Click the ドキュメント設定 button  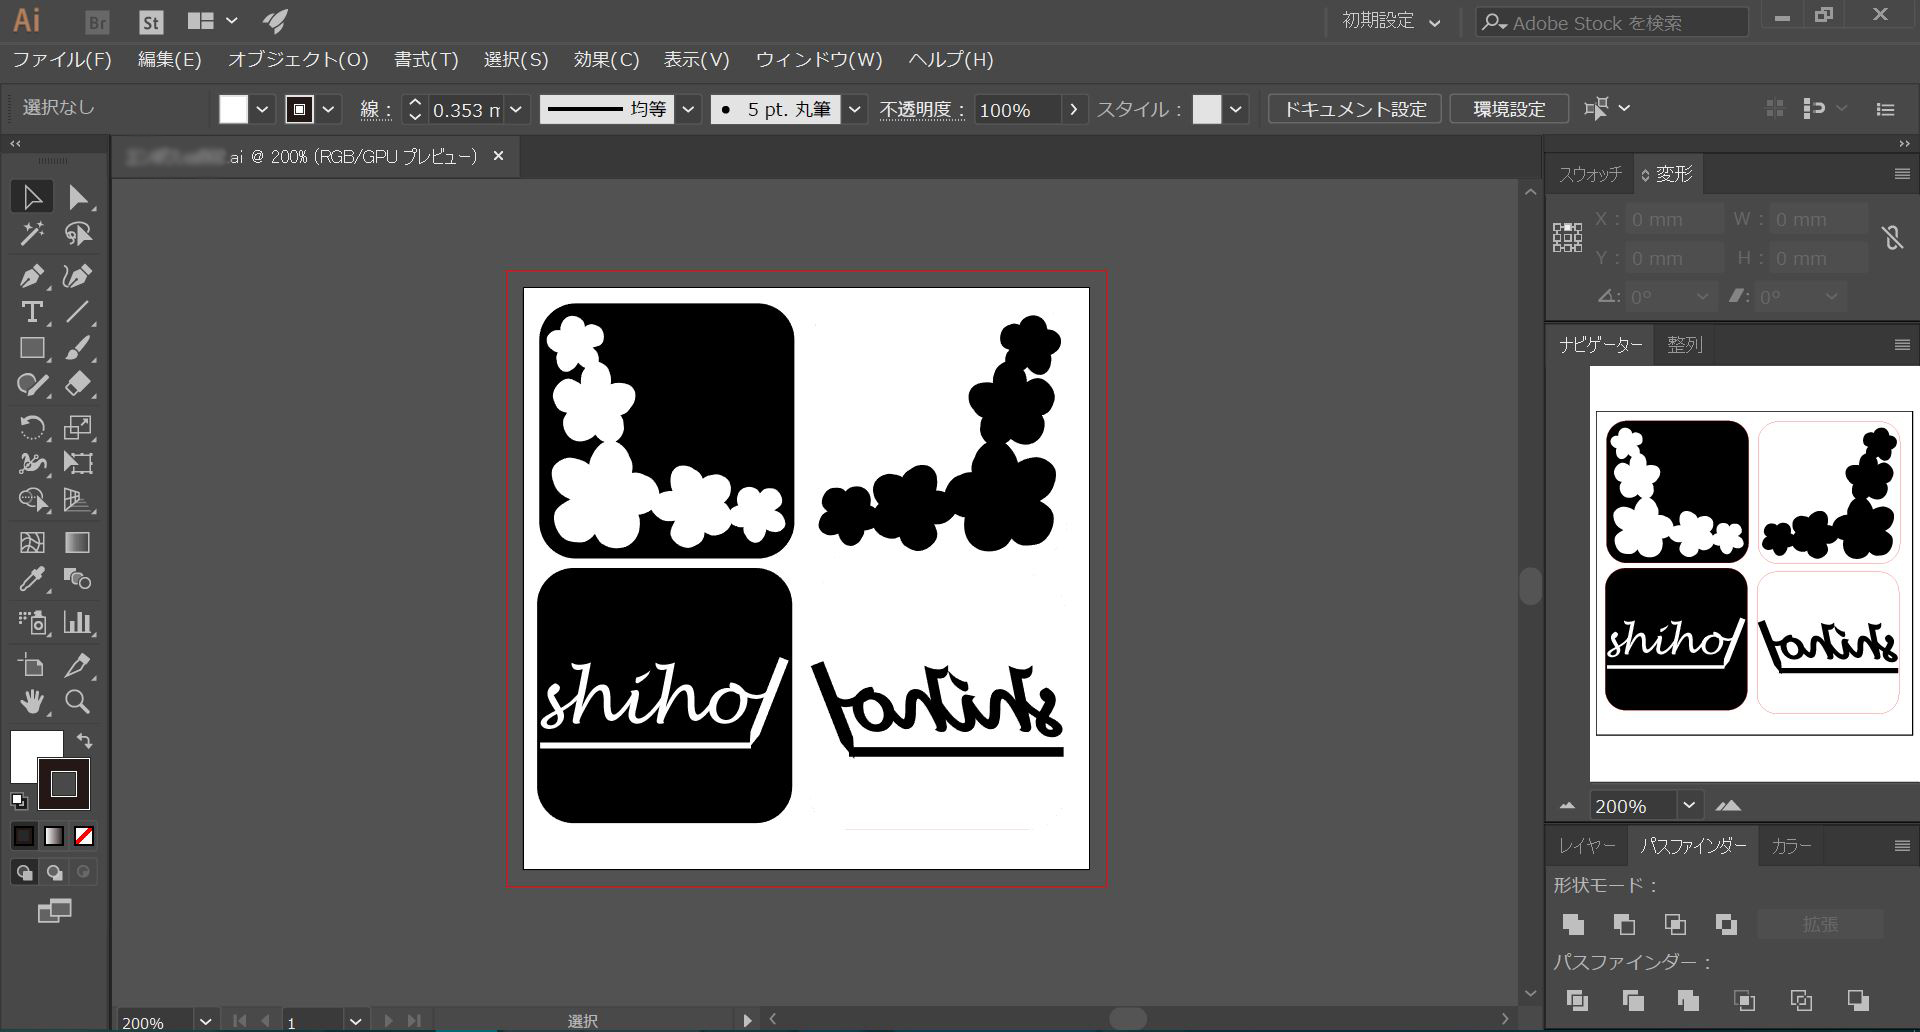[1355, 109]
